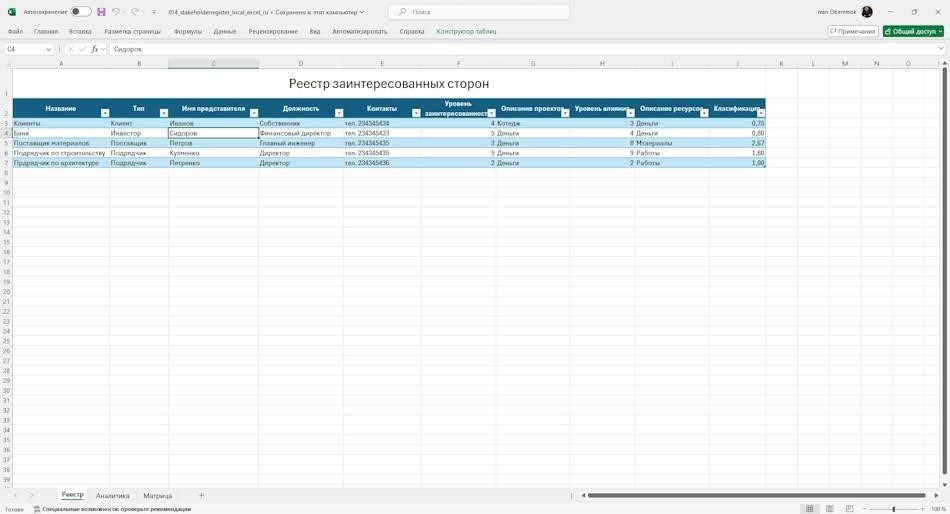950x514 pixels.
Task: Open the Разметка страницы tab
Action: 133,31
